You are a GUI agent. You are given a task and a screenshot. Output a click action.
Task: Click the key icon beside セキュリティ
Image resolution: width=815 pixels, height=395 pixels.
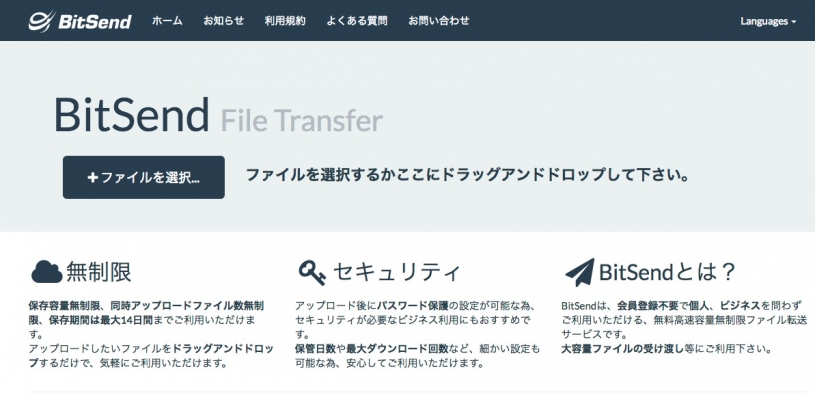312,272
